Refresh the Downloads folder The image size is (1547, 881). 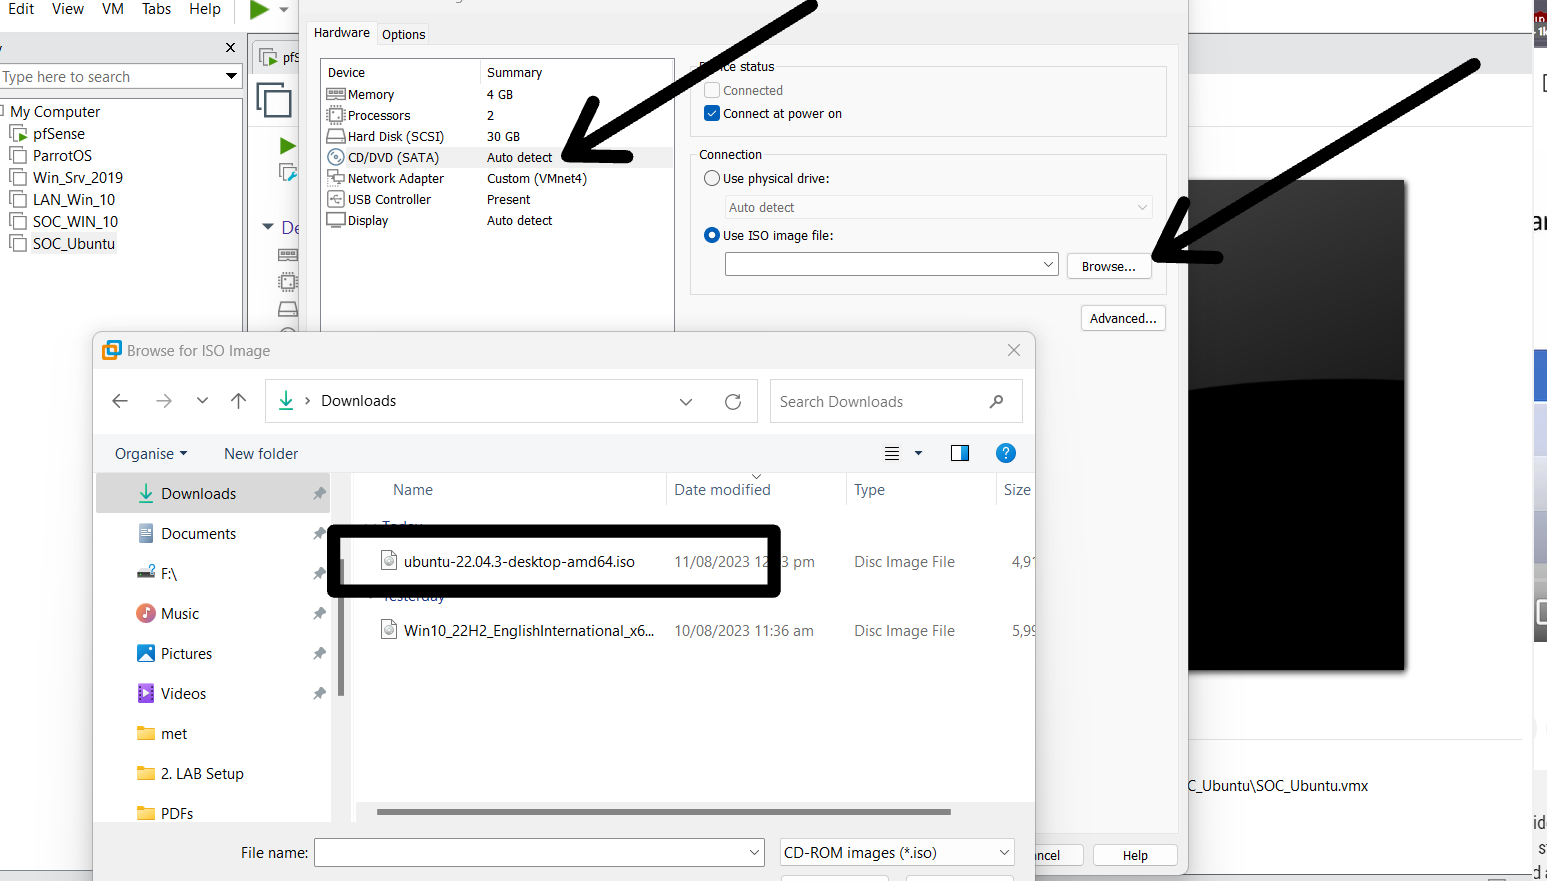(x=733, y=402)
